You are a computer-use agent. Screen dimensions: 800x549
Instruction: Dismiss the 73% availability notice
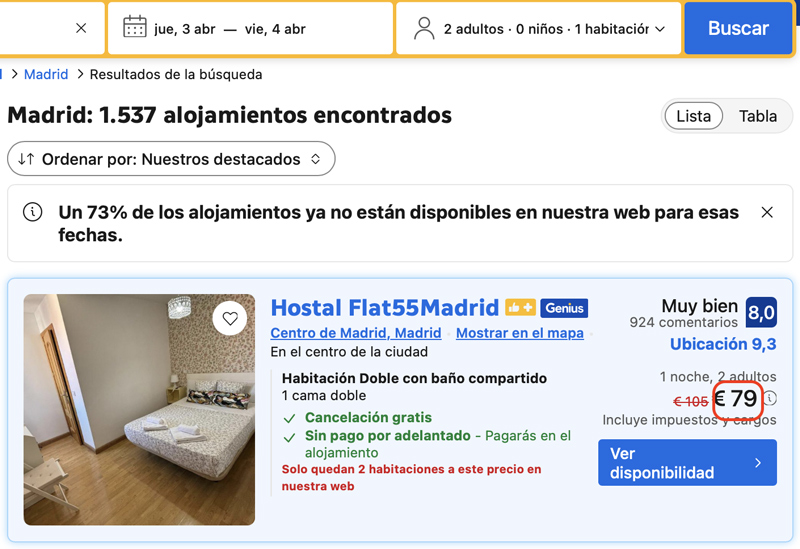click(x=767, y=212)
